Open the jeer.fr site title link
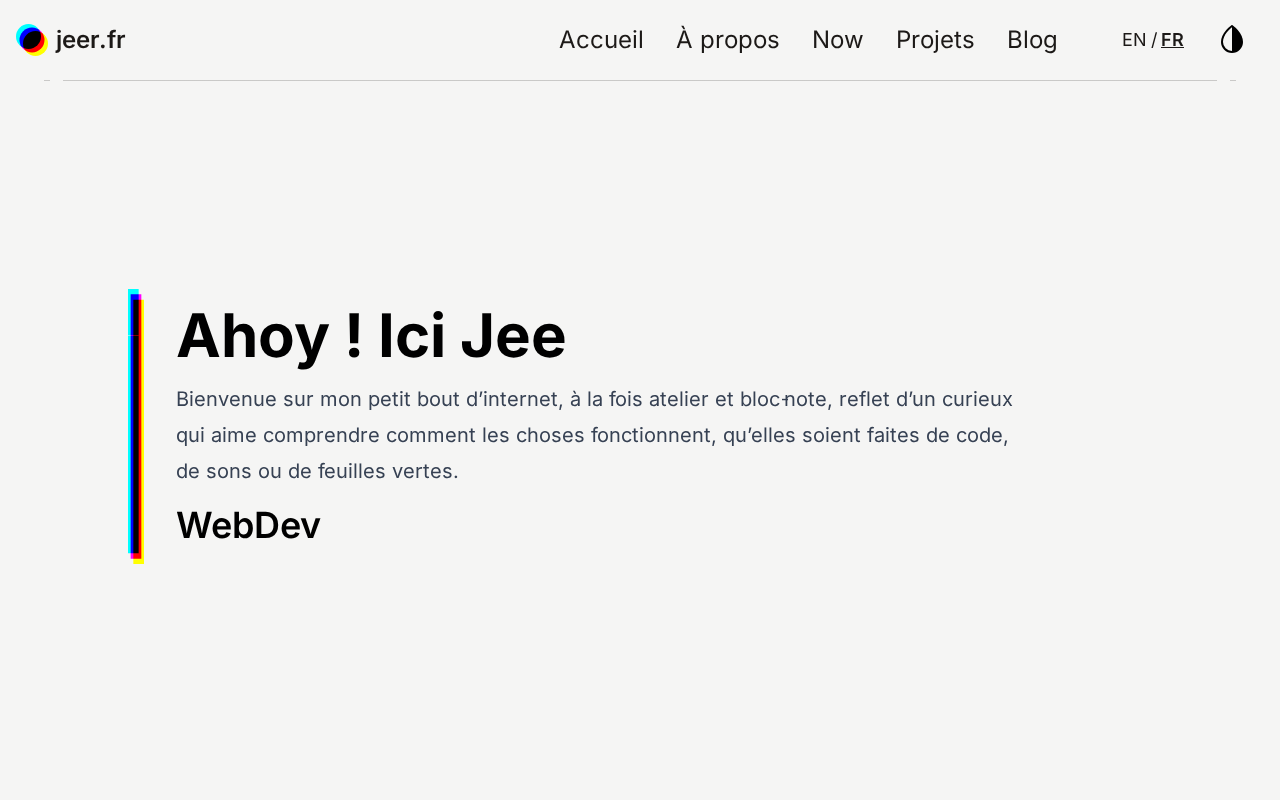 90,40
